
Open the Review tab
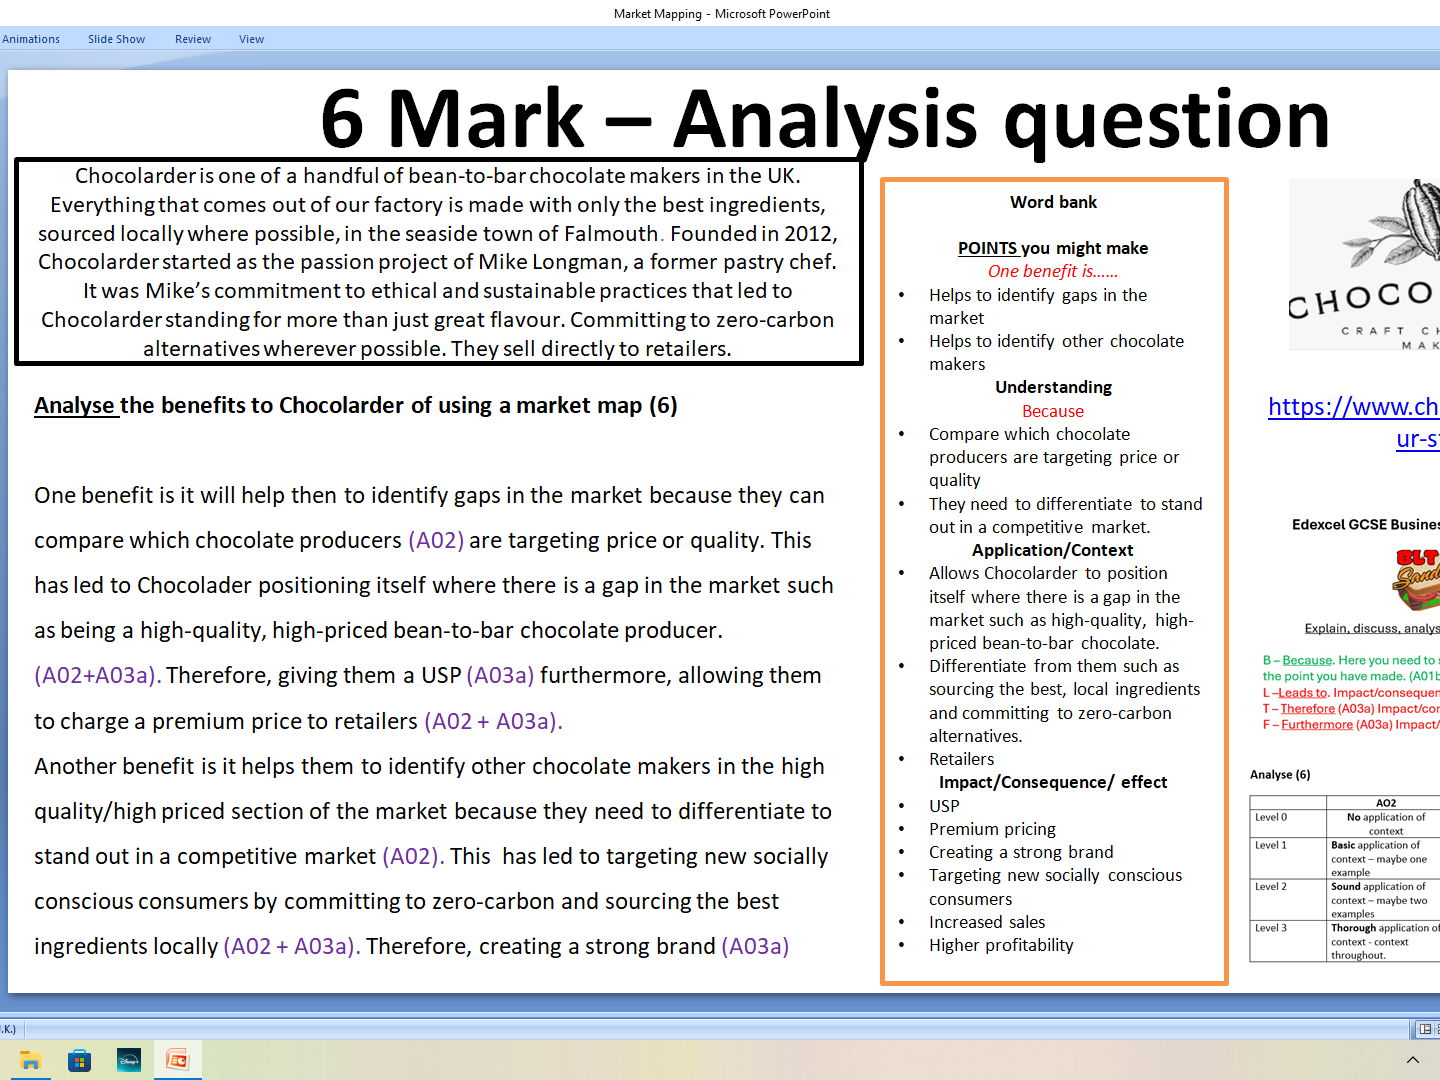[x=192, y=38]
